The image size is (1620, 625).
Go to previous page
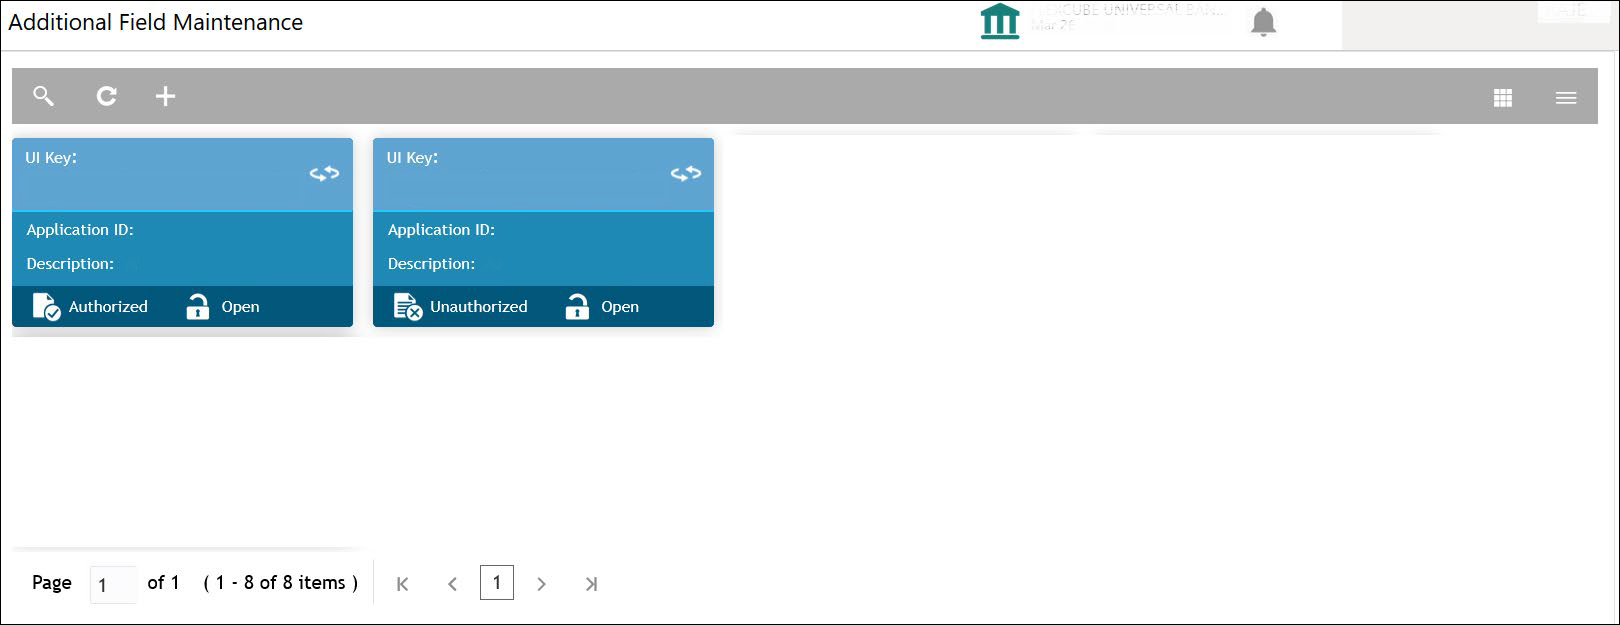452,584
